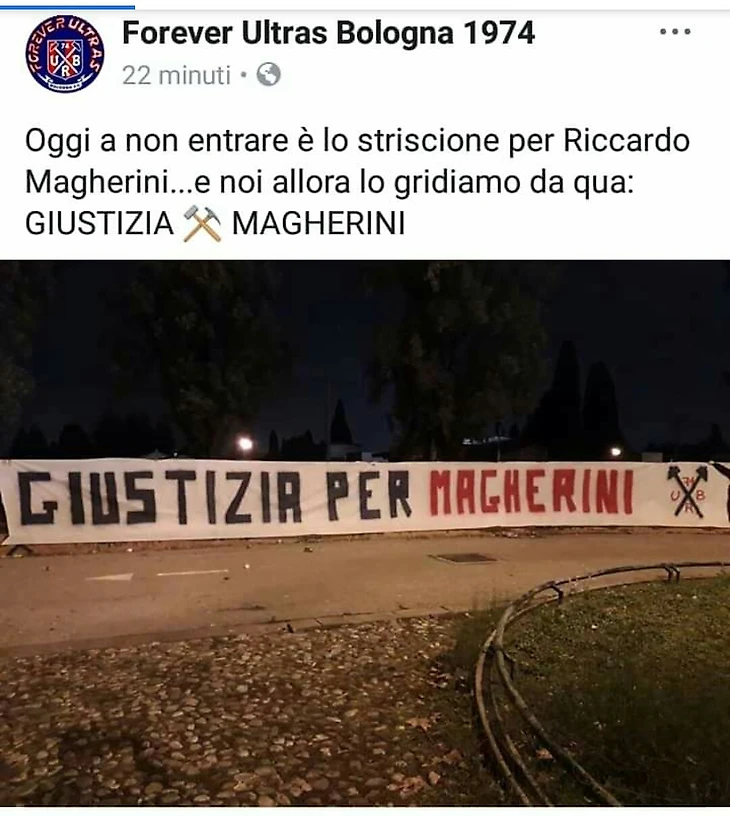
Task: Open the three-dots post options menu
Action: coord(675,31)
